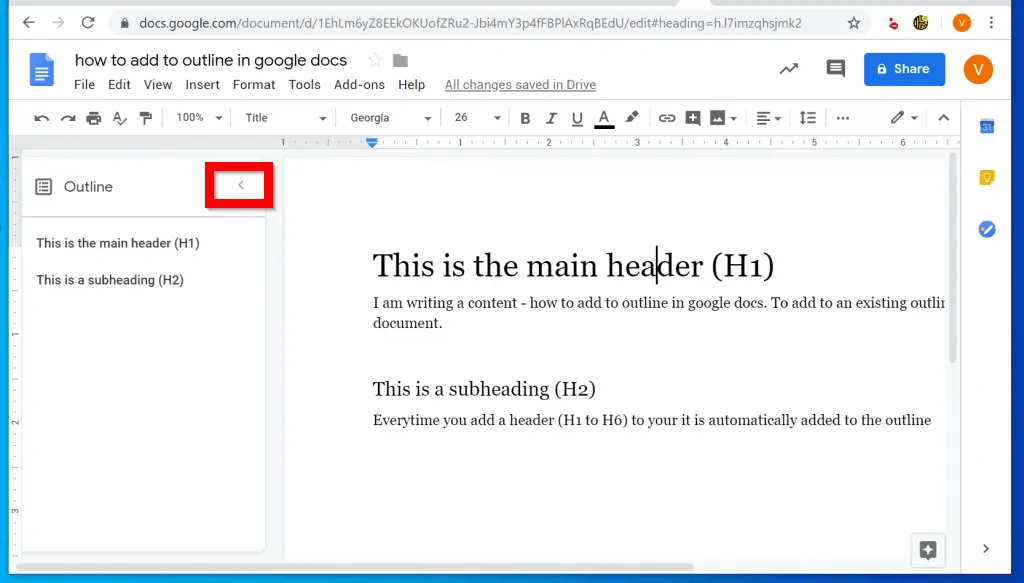Open the Format menu

(x=254, y=85)
